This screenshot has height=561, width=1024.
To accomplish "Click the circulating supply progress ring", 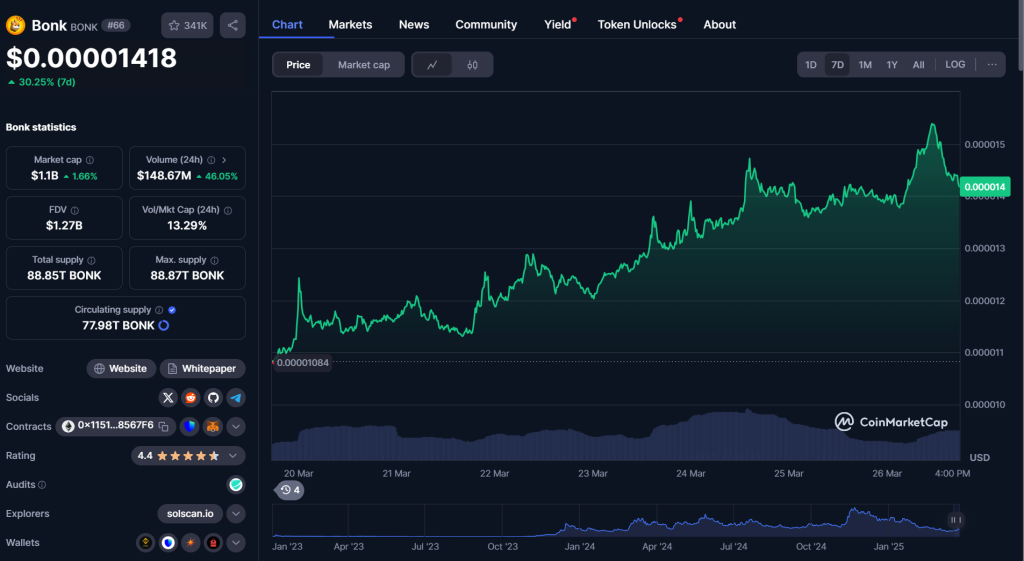I will pyautogui.click(x=164, y=325).
